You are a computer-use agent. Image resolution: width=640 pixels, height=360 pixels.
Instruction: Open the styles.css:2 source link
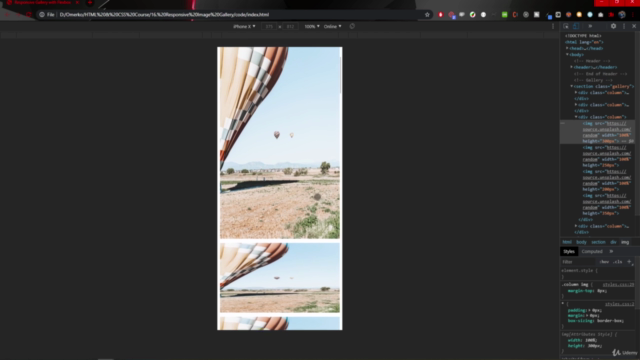pos(619,304)
